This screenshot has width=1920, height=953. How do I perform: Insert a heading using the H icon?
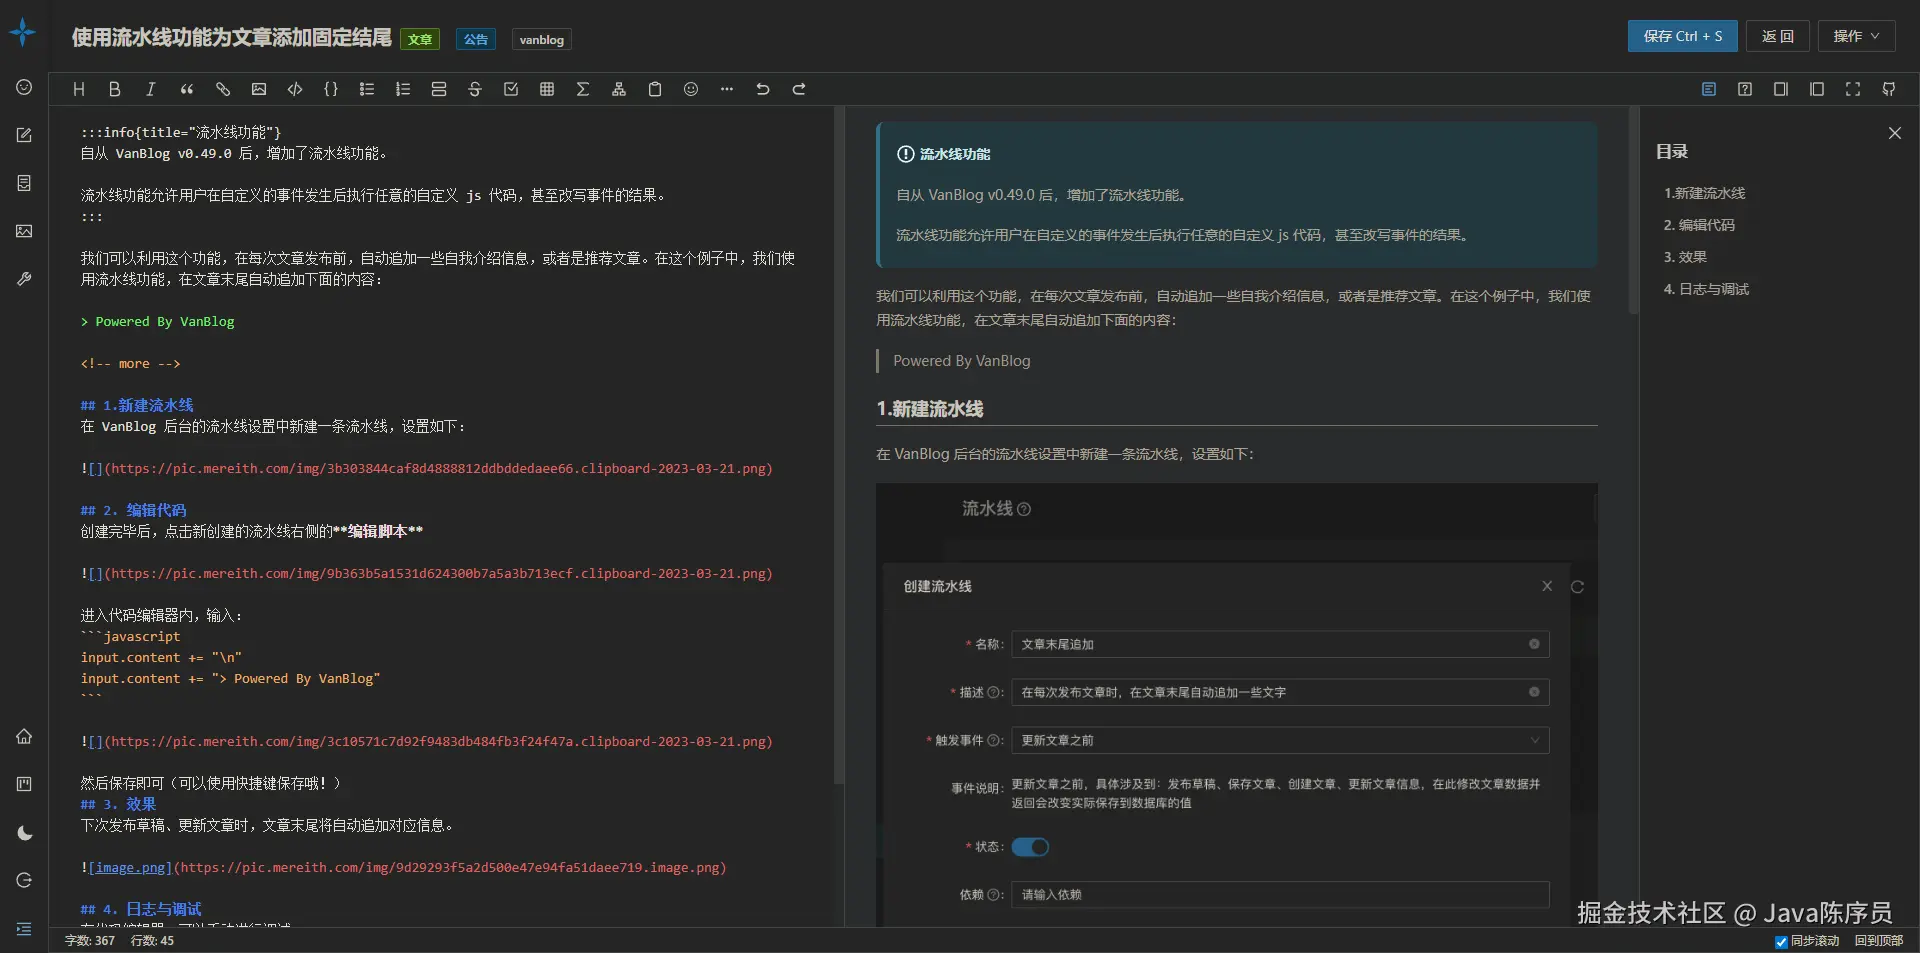click(x=79, y=89)
